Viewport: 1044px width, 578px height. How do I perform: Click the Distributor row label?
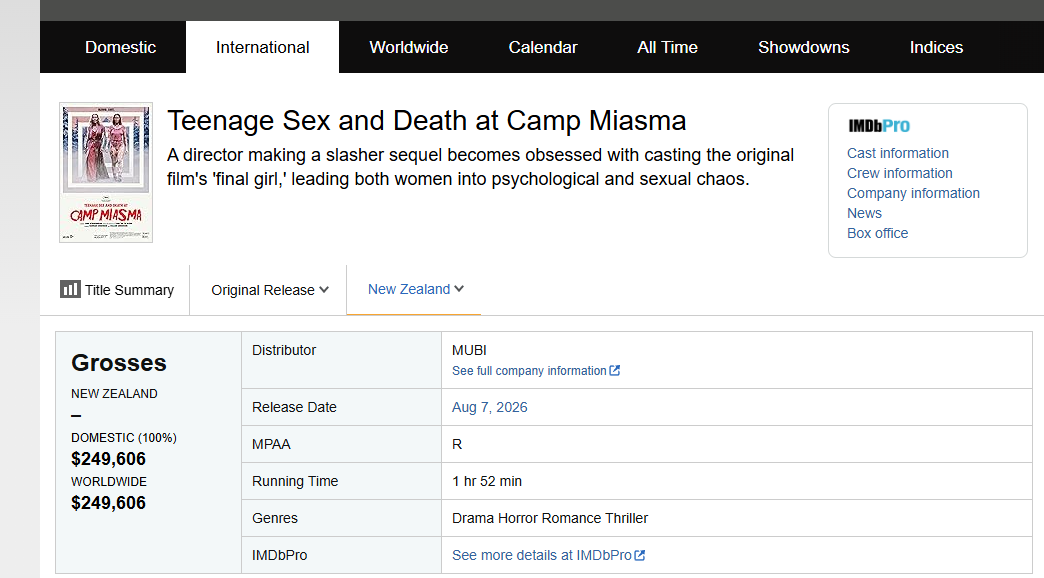(x=284, y=350)
